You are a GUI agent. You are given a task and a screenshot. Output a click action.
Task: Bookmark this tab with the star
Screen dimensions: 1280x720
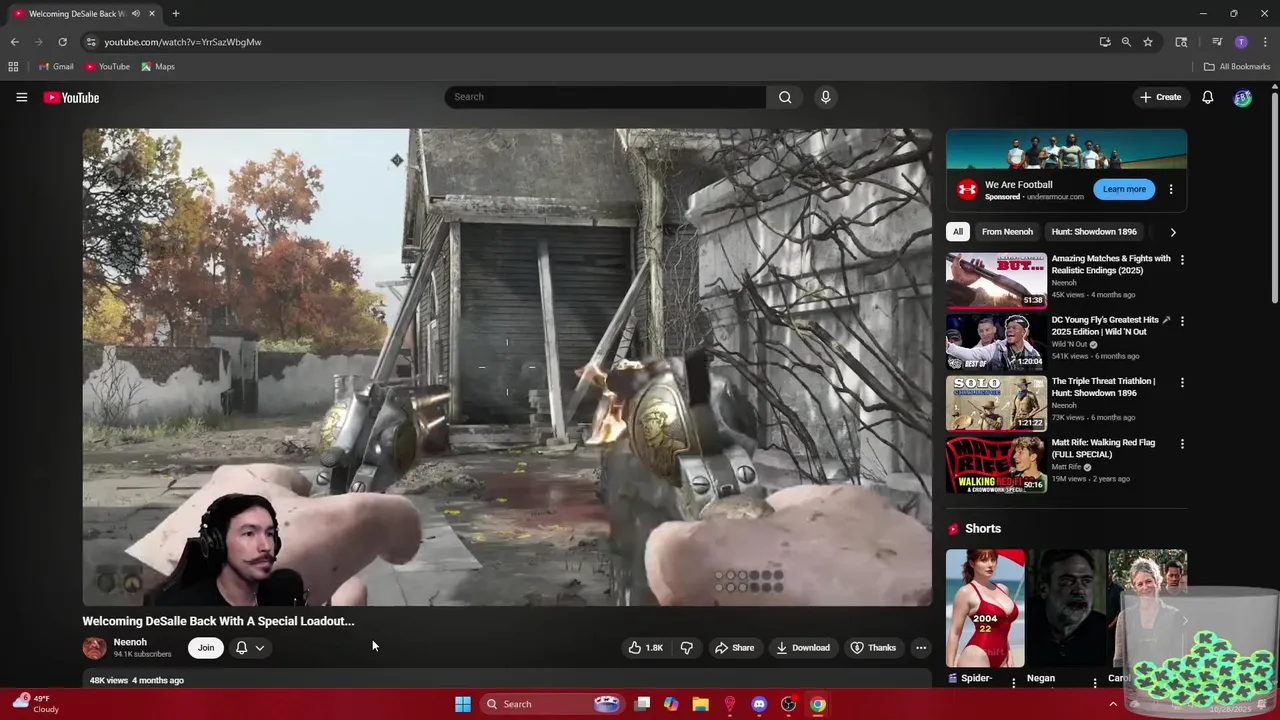(1148, 42)
